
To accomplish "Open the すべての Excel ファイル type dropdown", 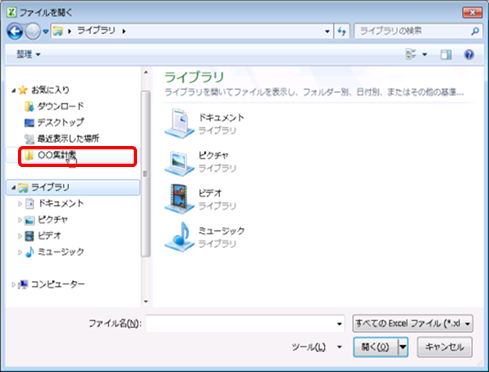I will [x=413, y=323].
